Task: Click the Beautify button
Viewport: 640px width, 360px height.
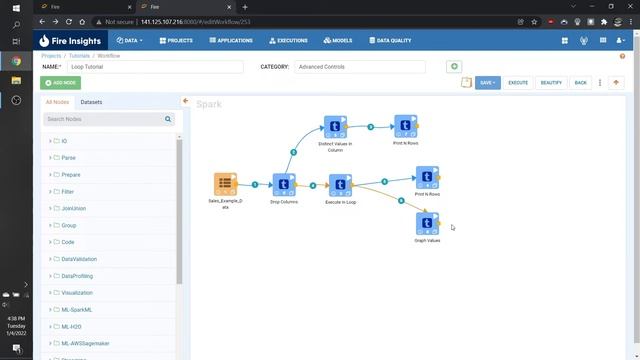Action: tap(551, 83)
